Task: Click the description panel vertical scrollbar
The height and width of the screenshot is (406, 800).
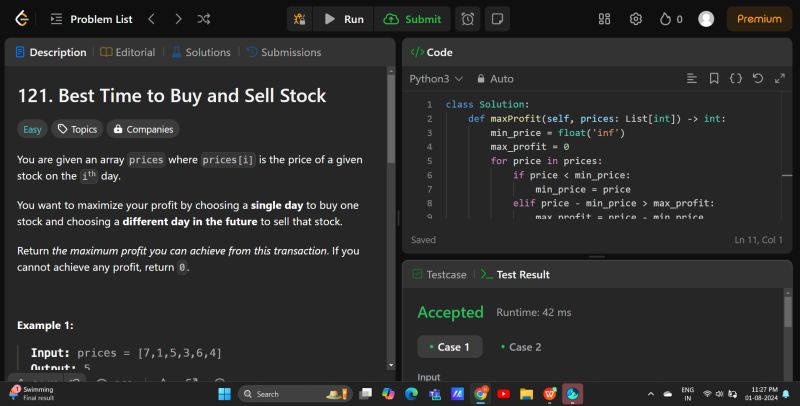Action: point(391,120)
